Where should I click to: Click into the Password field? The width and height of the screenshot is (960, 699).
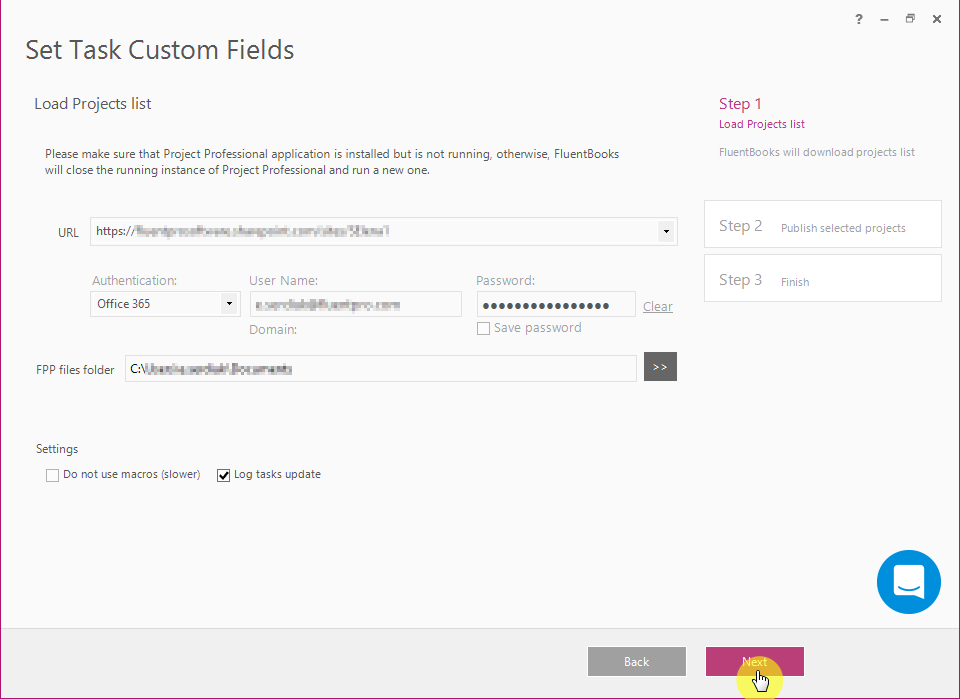557,304
